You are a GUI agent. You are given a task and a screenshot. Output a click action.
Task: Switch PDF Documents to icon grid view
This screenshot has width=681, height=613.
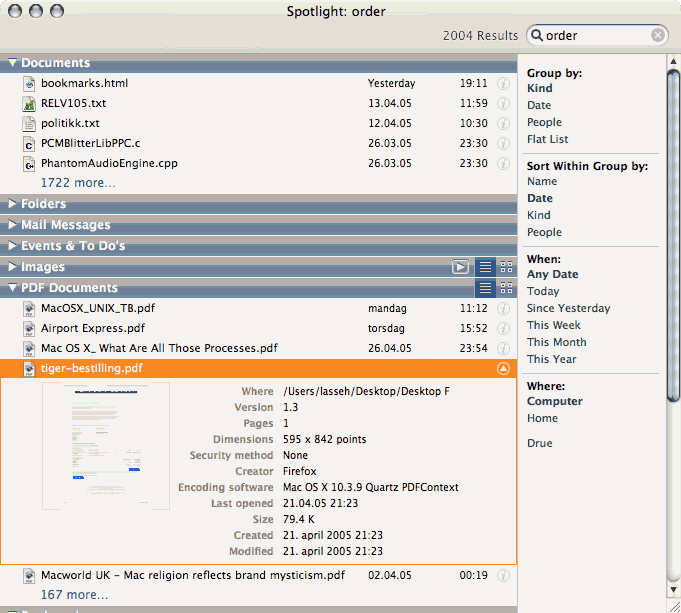[506, 288]
